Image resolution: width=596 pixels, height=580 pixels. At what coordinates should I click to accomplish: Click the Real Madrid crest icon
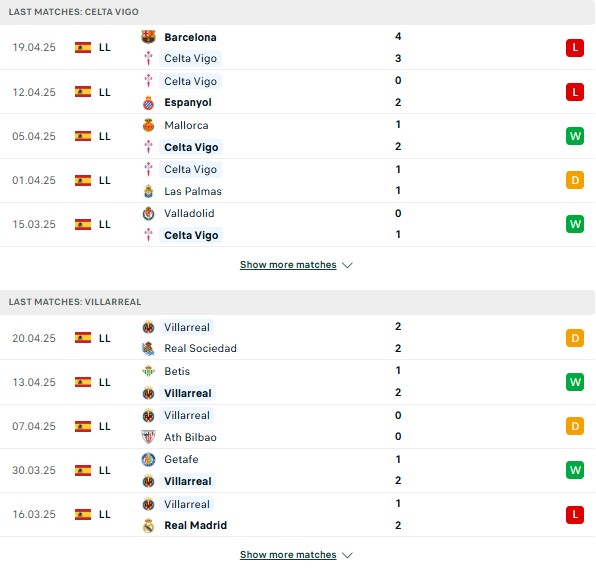148,525
